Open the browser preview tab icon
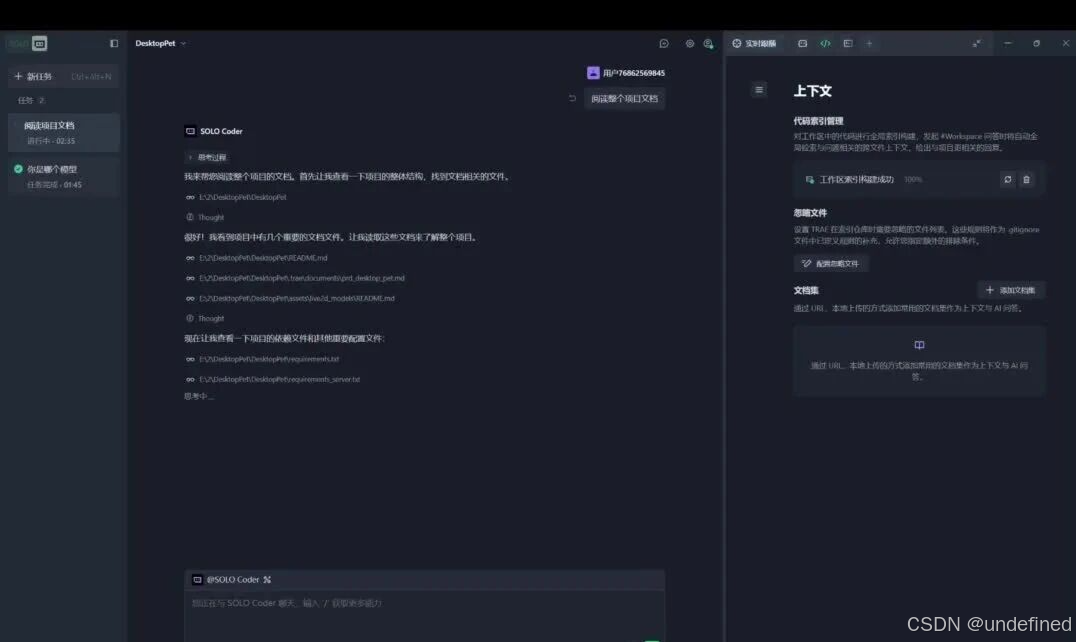 802,43
